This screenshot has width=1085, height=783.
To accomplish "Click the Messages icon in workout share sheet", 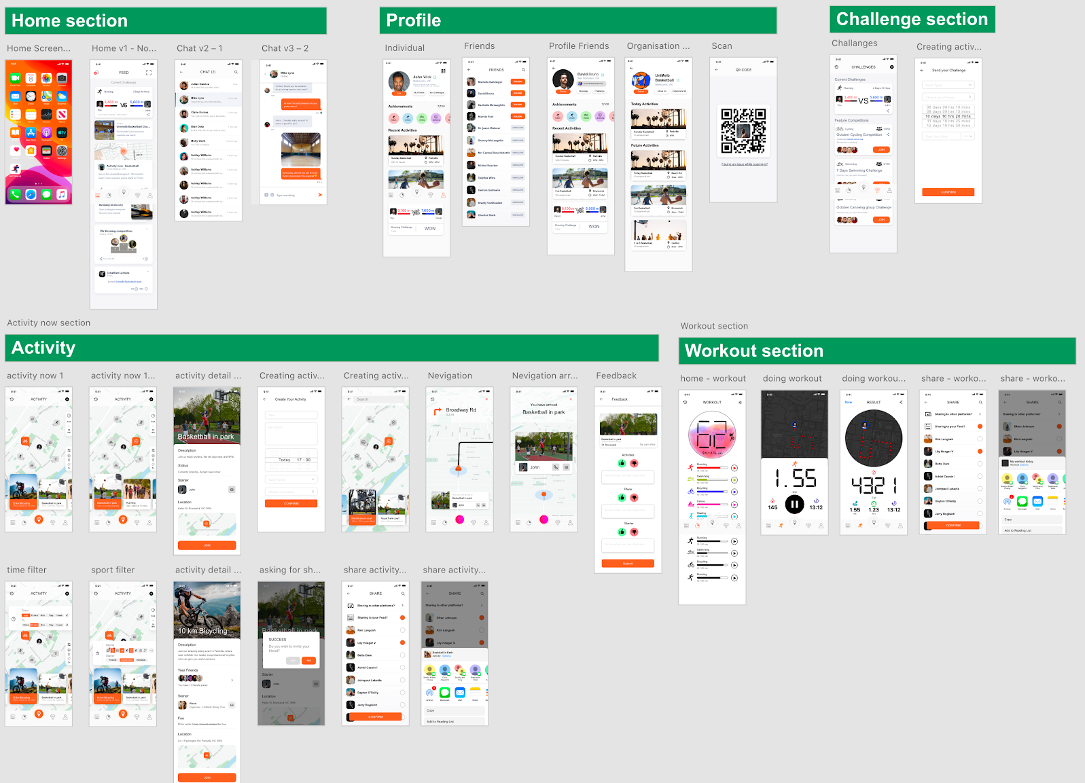I will pyautogui.click(x=1022, y=501).
